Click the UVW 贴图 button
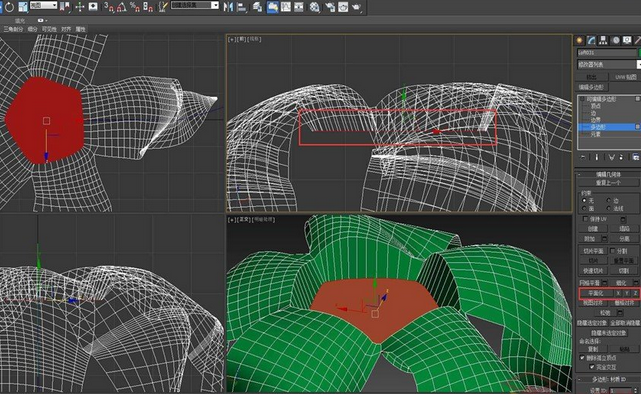 click(625, 77)
